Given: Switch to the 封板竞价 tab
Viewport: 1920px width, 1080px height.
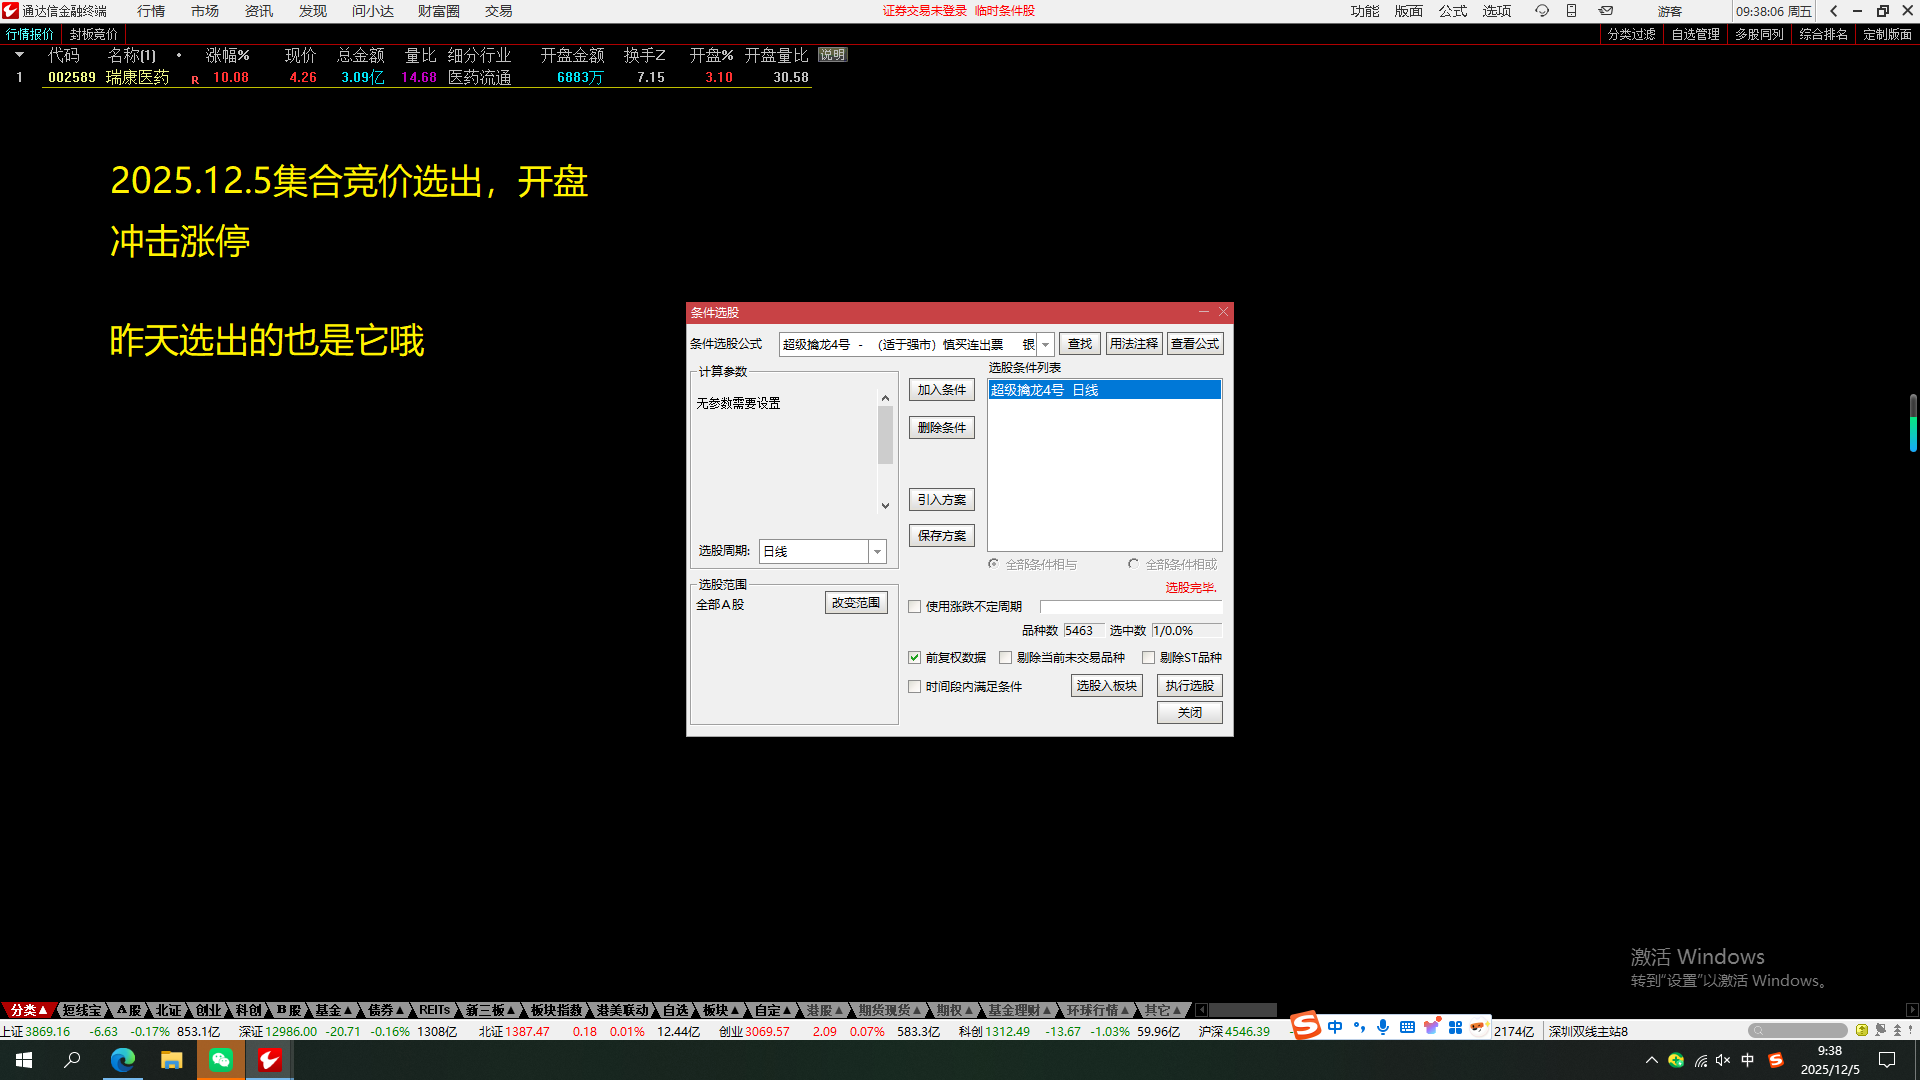Looking at the screenshot, I should (94, 34).
